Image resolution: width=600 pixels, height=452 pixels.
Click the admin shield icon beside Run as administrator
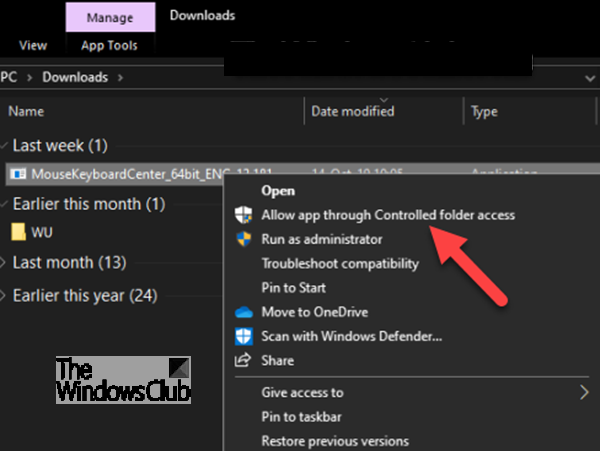coord(244,239)
